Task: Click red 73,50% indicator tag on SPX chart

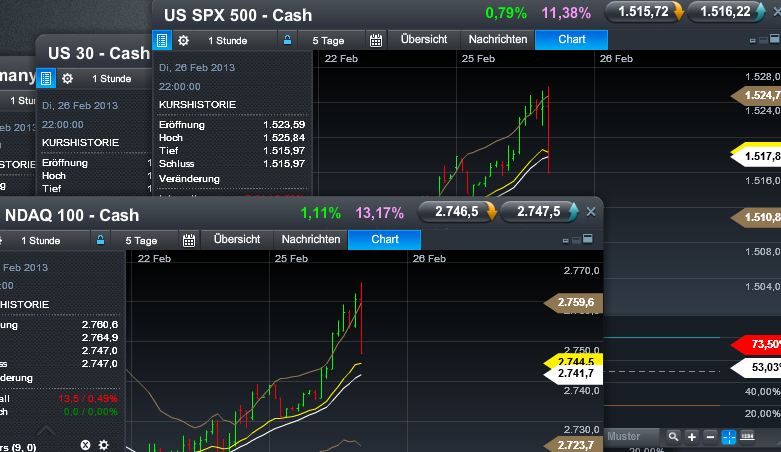Action: (756, 344)
